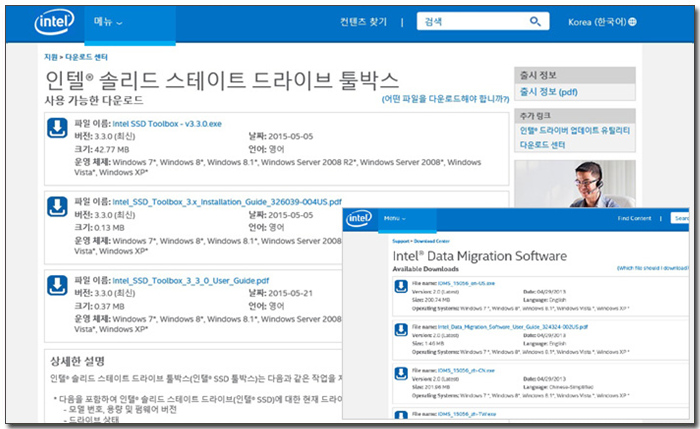Click Which file should I download link
The width and height of the screenshot is (700, 429).
click(x=653, y=268)
